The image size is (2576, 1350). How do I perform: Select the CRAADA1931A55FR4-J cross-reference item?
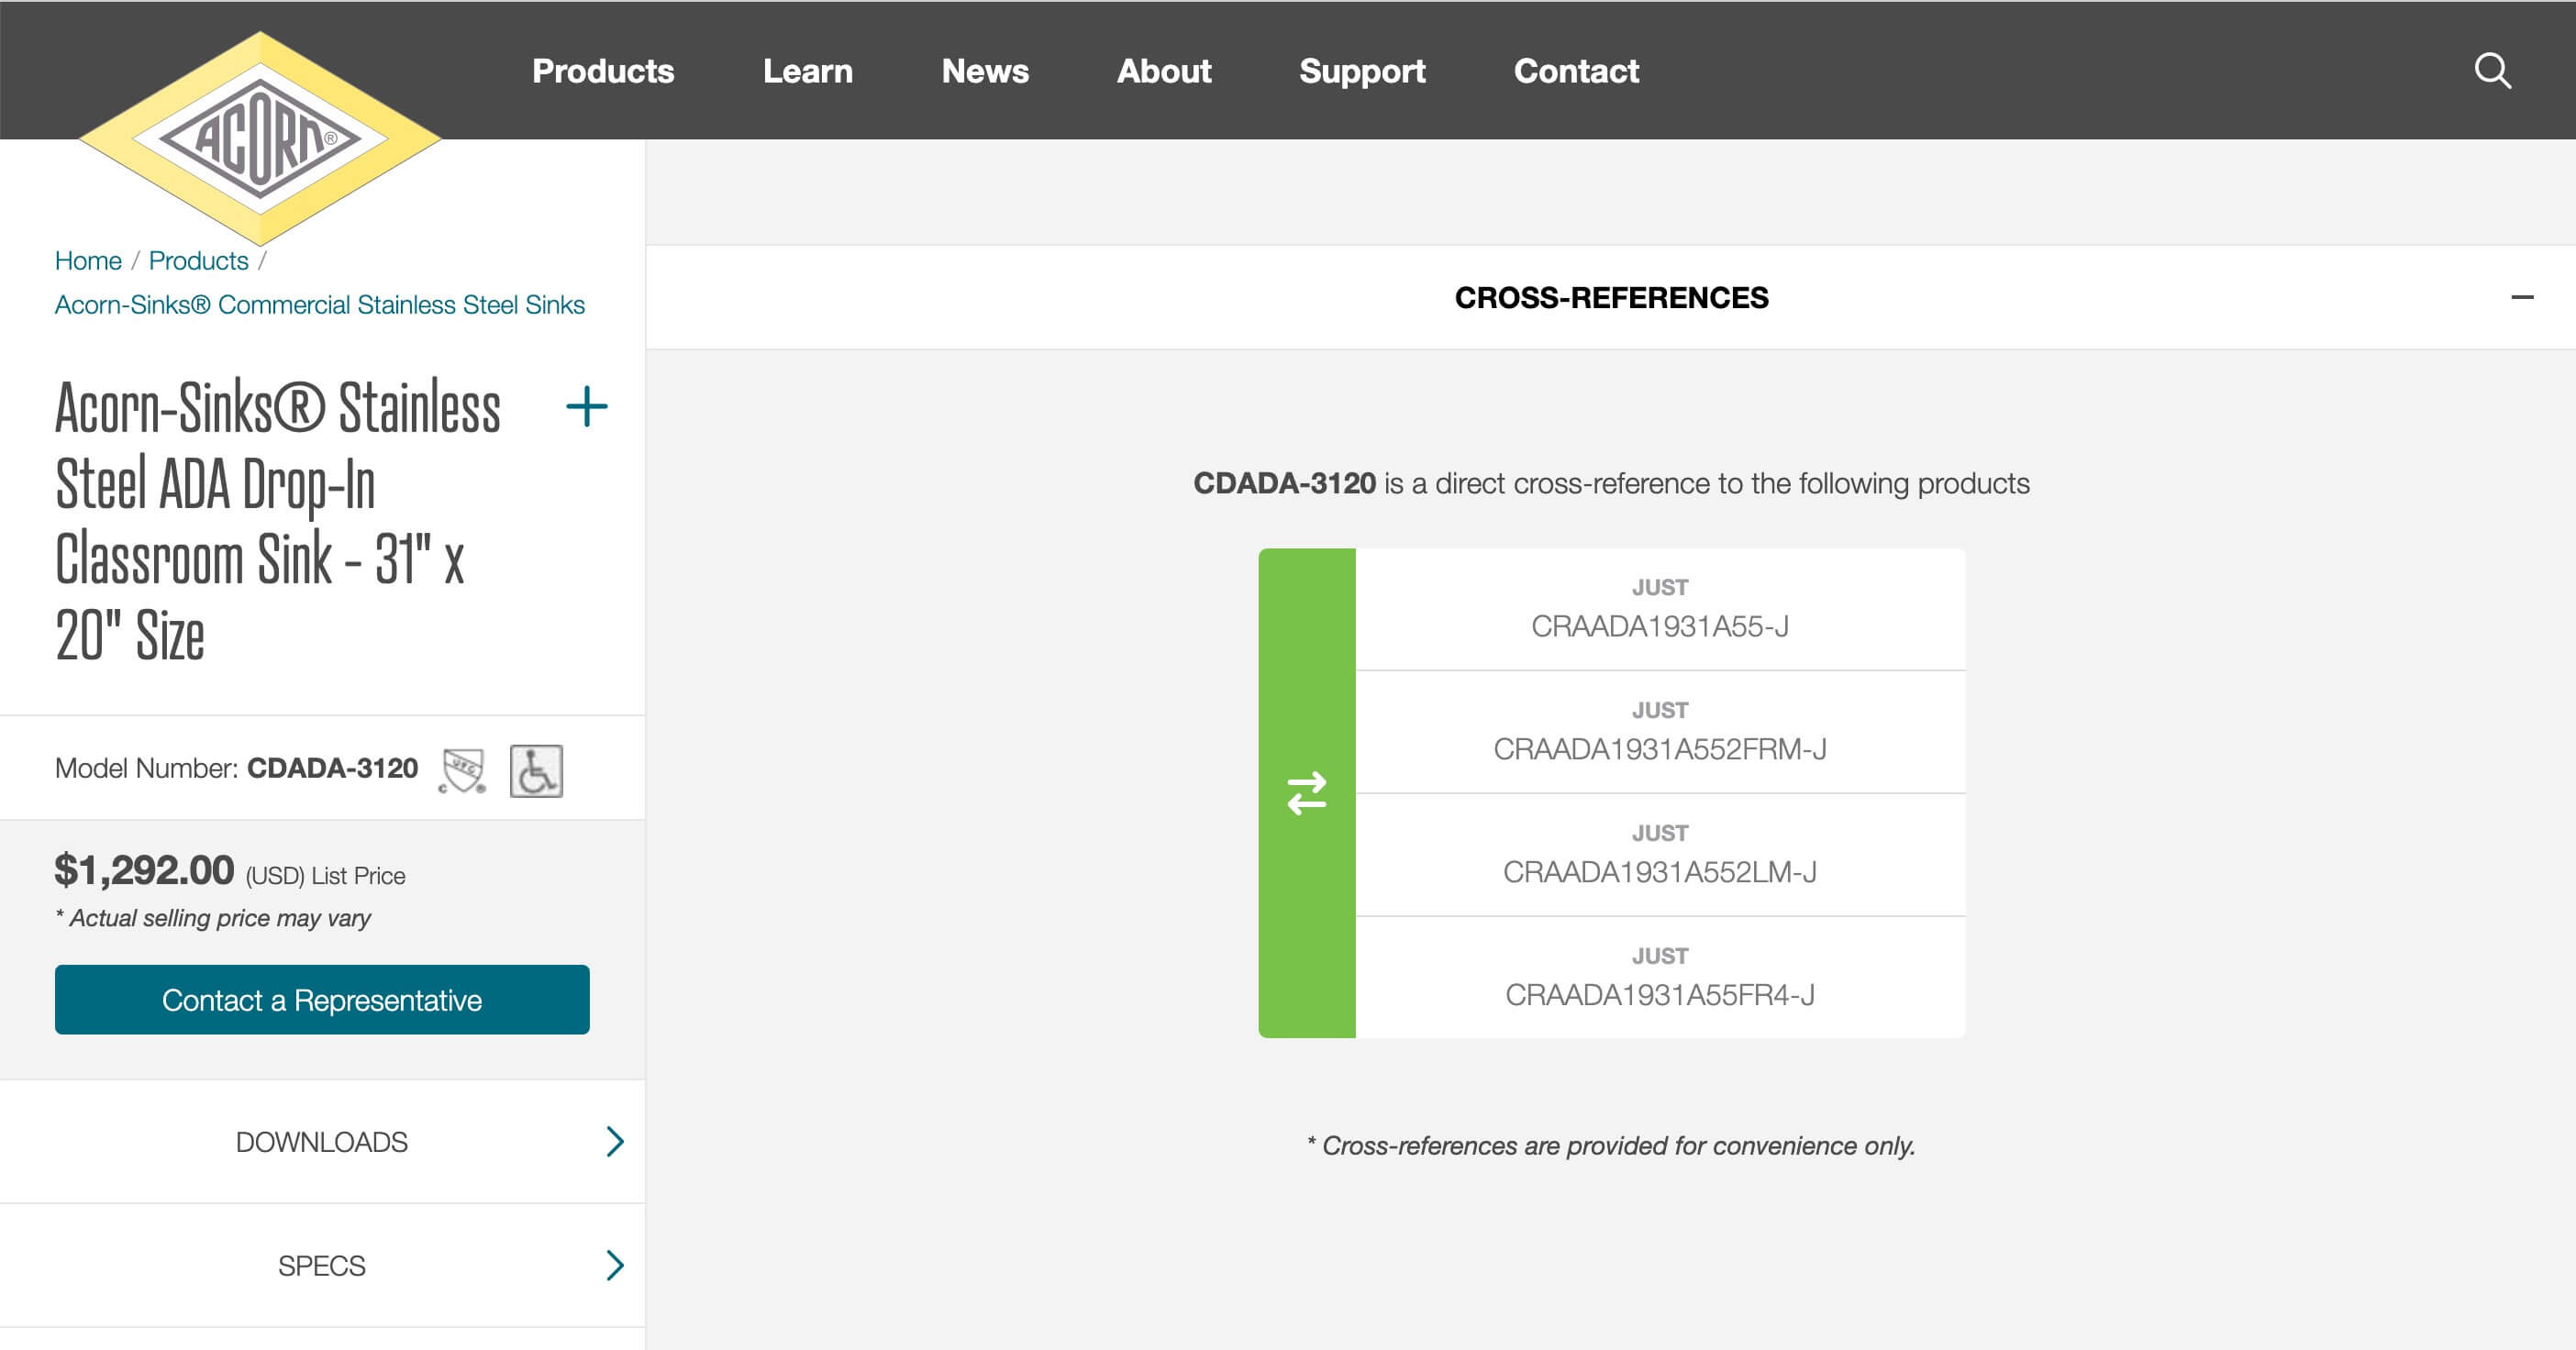point(1659,979)
